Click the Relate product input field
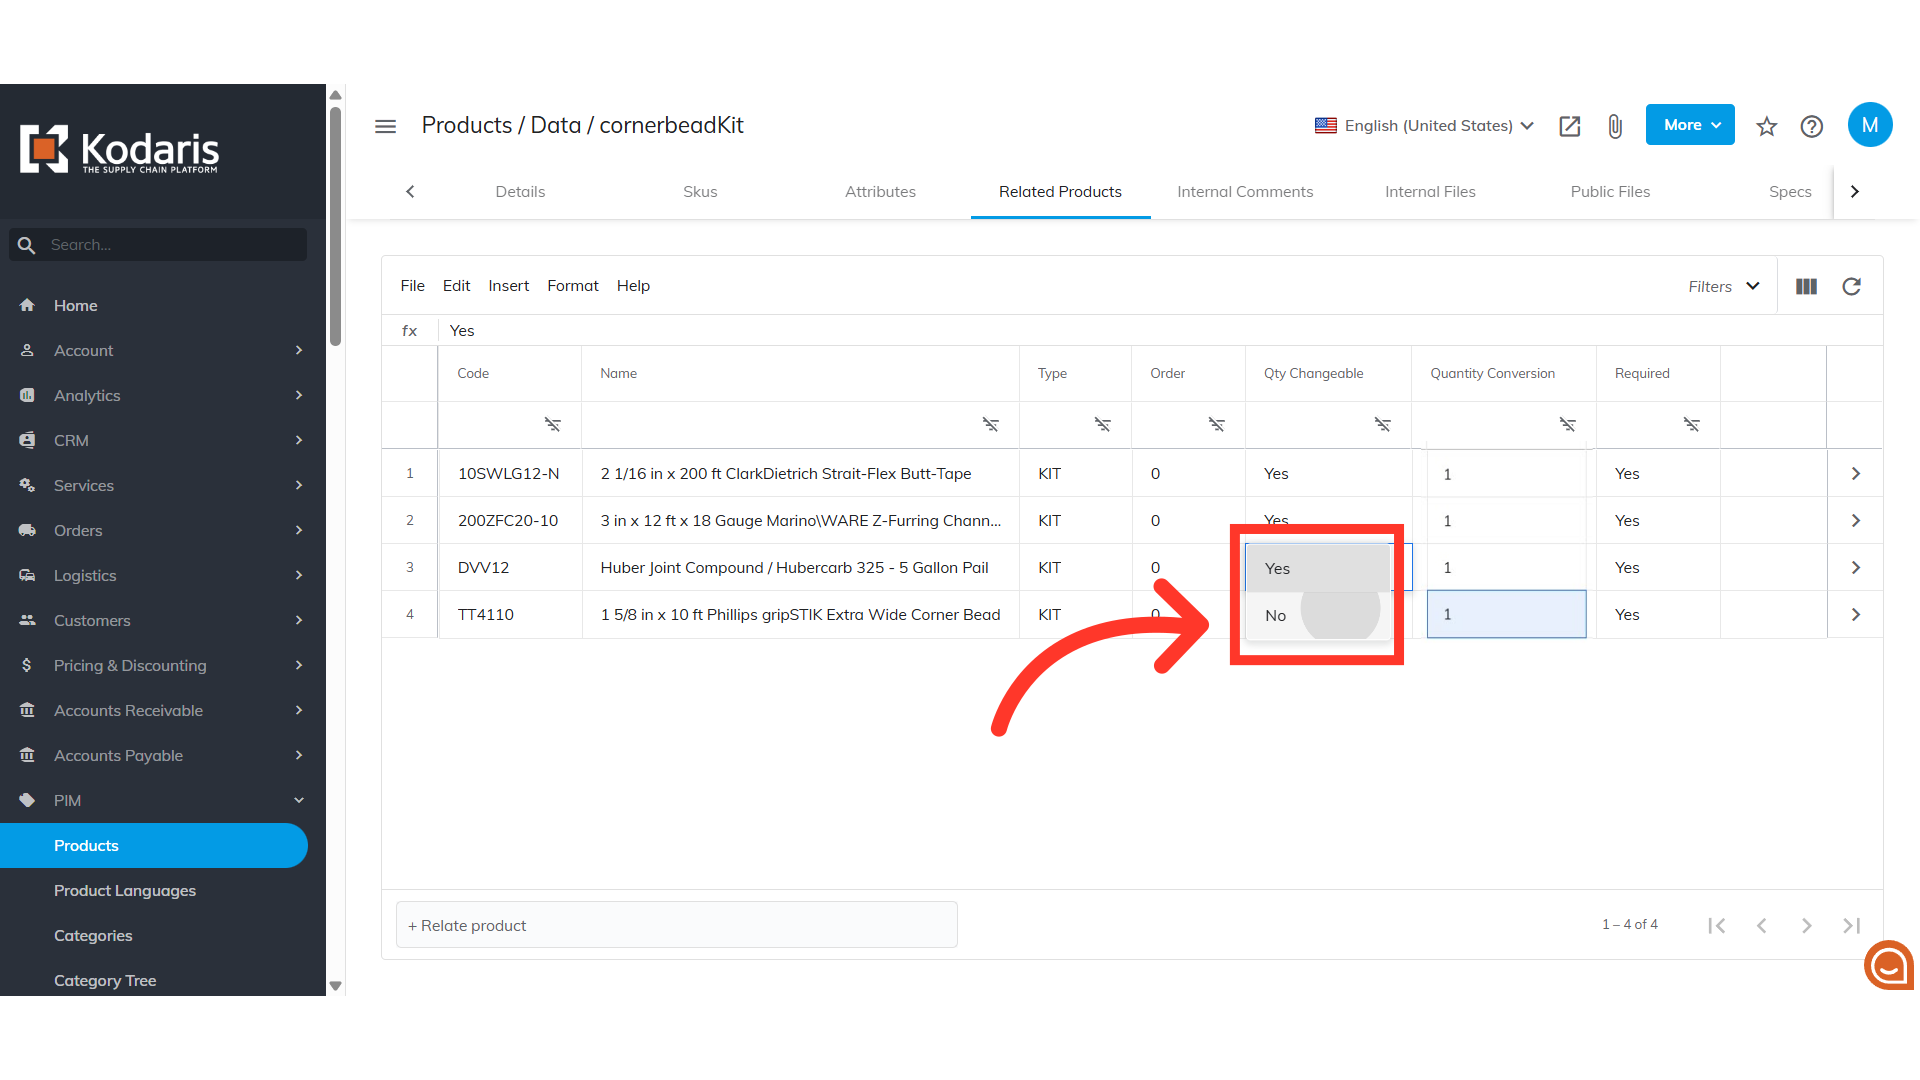 pos(676,925)
